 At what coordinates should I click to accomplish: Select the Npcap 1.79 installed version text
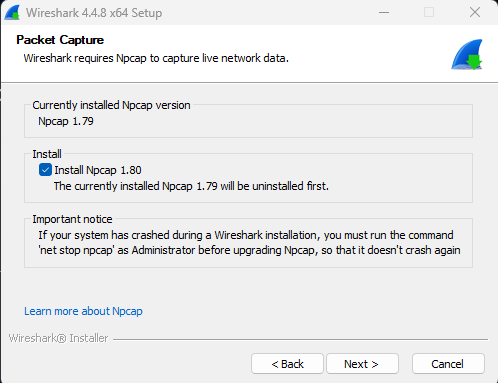(66, 121)
